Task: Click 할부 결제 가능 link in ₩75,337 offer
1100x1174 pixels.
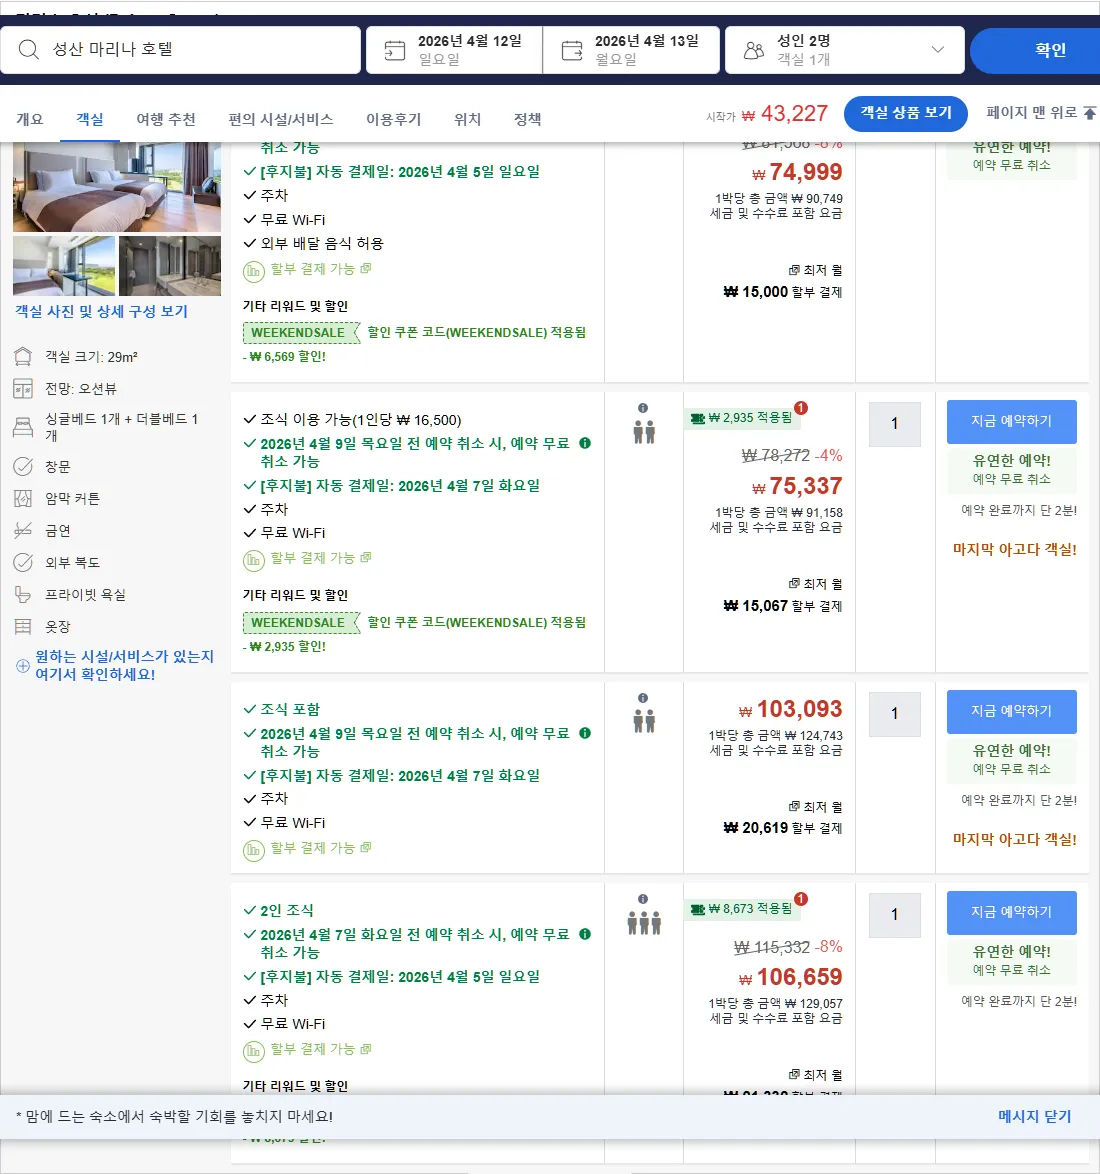Action: [320, 558]
